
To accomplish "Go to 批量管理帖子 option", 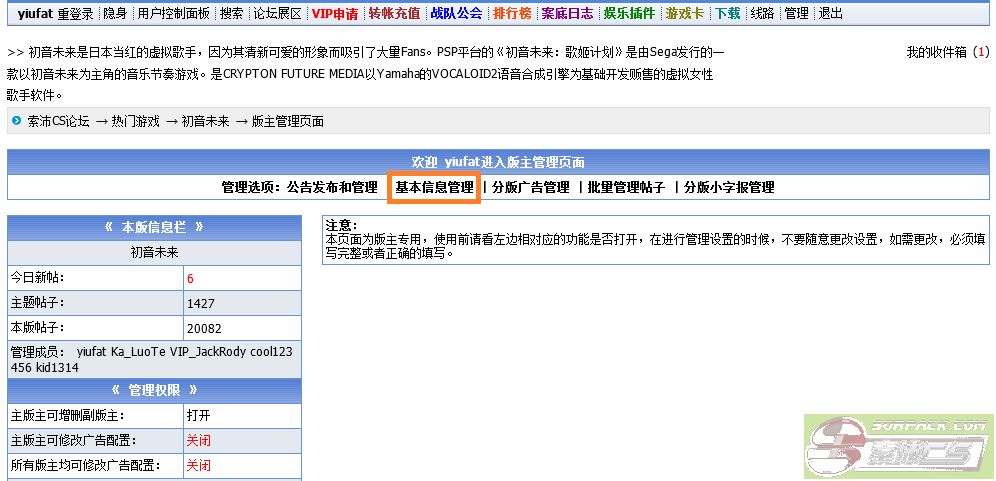I will point(626,187).
